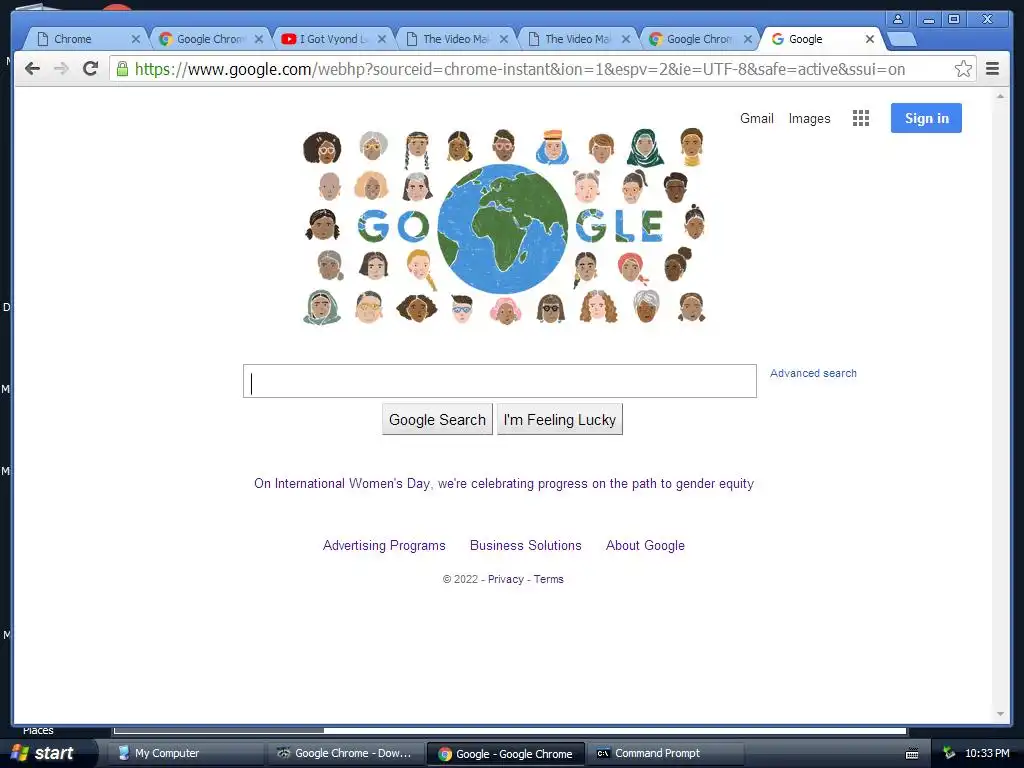Open the Chrome user profile button
The height and width of the screenshot is (768, 1024).
(898, 19)
